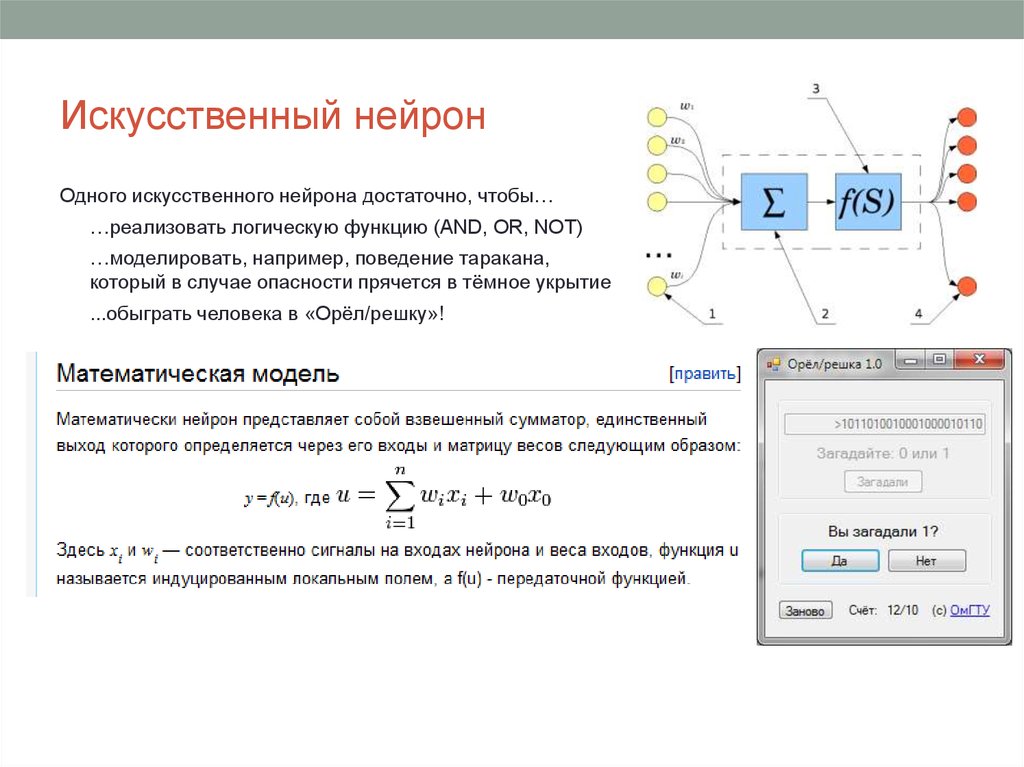Viewport: 1024px width, 767px height.
Task: Click the summation Σ block in diagram
Action: click(773, 201)
